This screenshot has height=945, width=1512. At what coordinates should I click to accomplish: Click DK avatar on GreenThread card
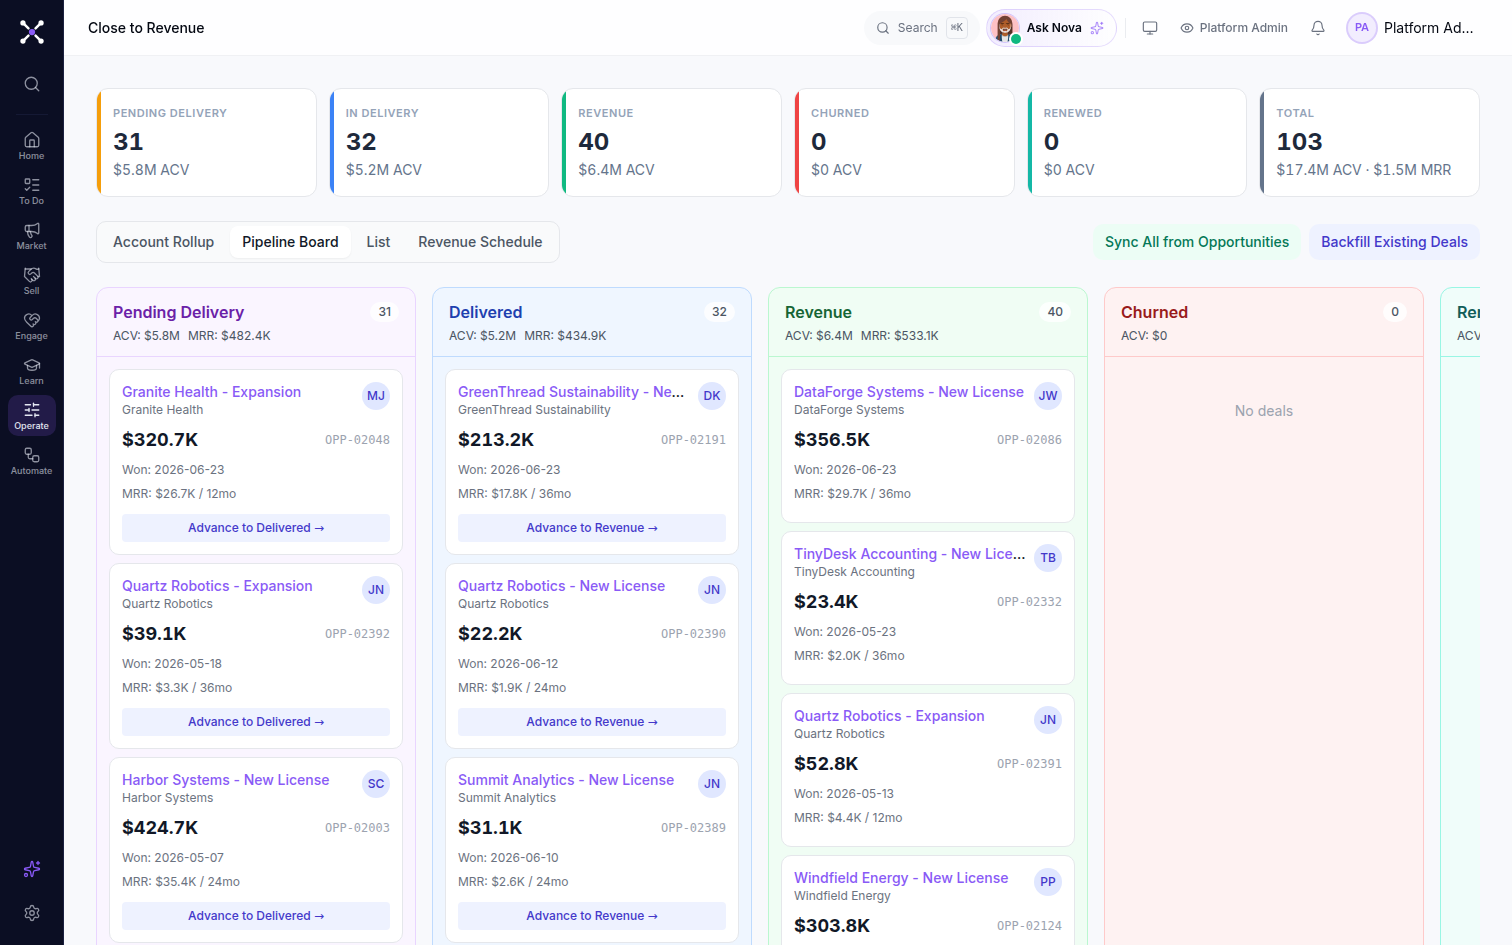(x=712, y=396)
